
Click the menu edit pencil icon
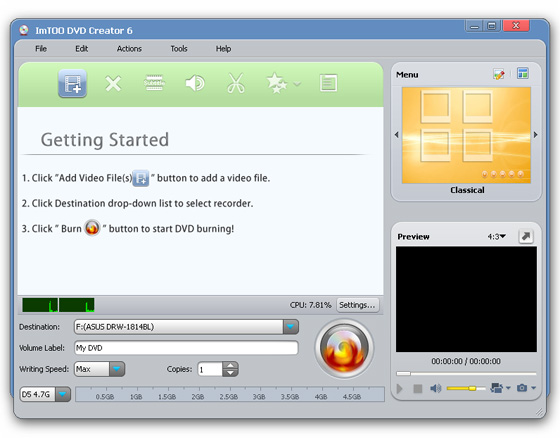pos(499,74)
